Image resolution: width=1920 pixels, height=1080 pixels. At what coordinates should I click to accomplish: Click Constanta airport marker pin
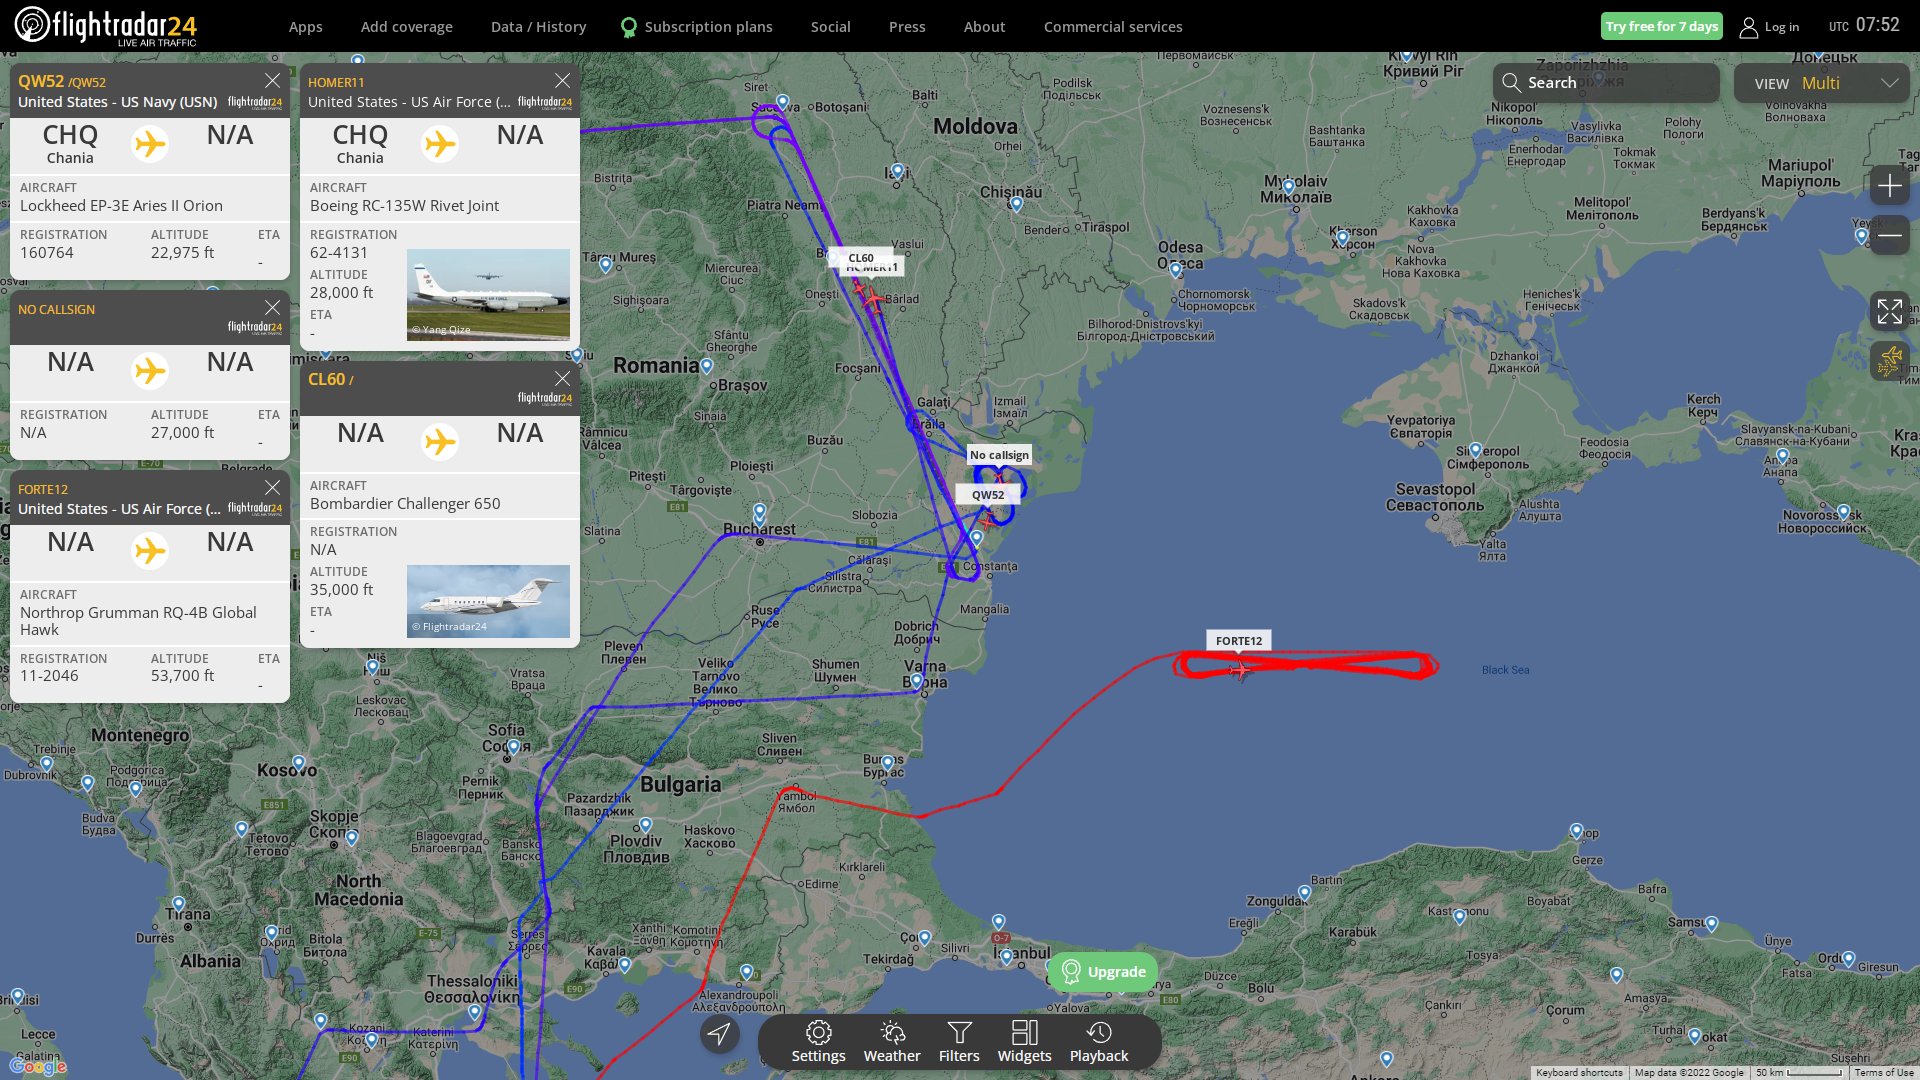(977, 538)
